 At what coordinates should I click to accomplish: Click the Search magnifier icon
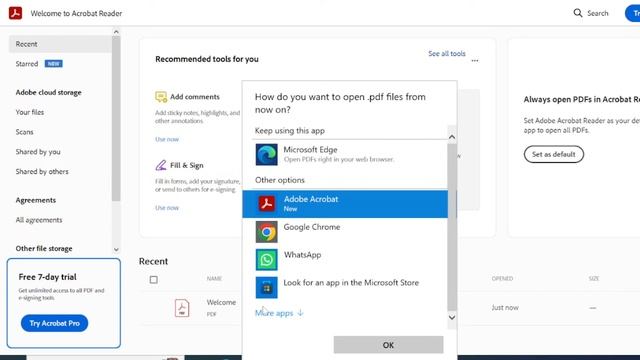tap(578, 13)
